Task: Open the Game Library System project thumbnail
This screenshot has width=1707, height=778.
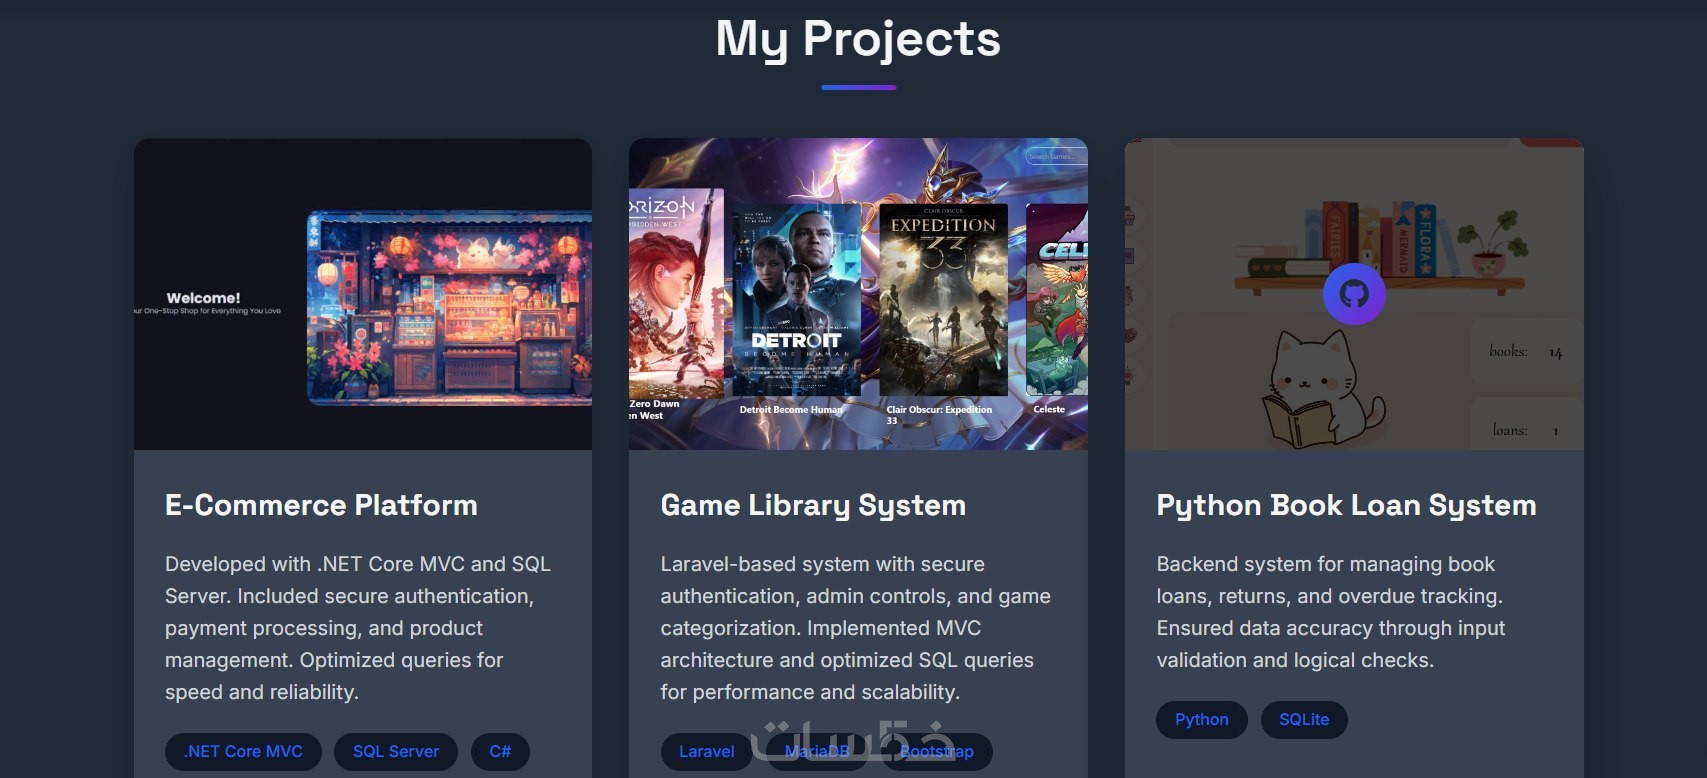Action: [x=858, y=294]
